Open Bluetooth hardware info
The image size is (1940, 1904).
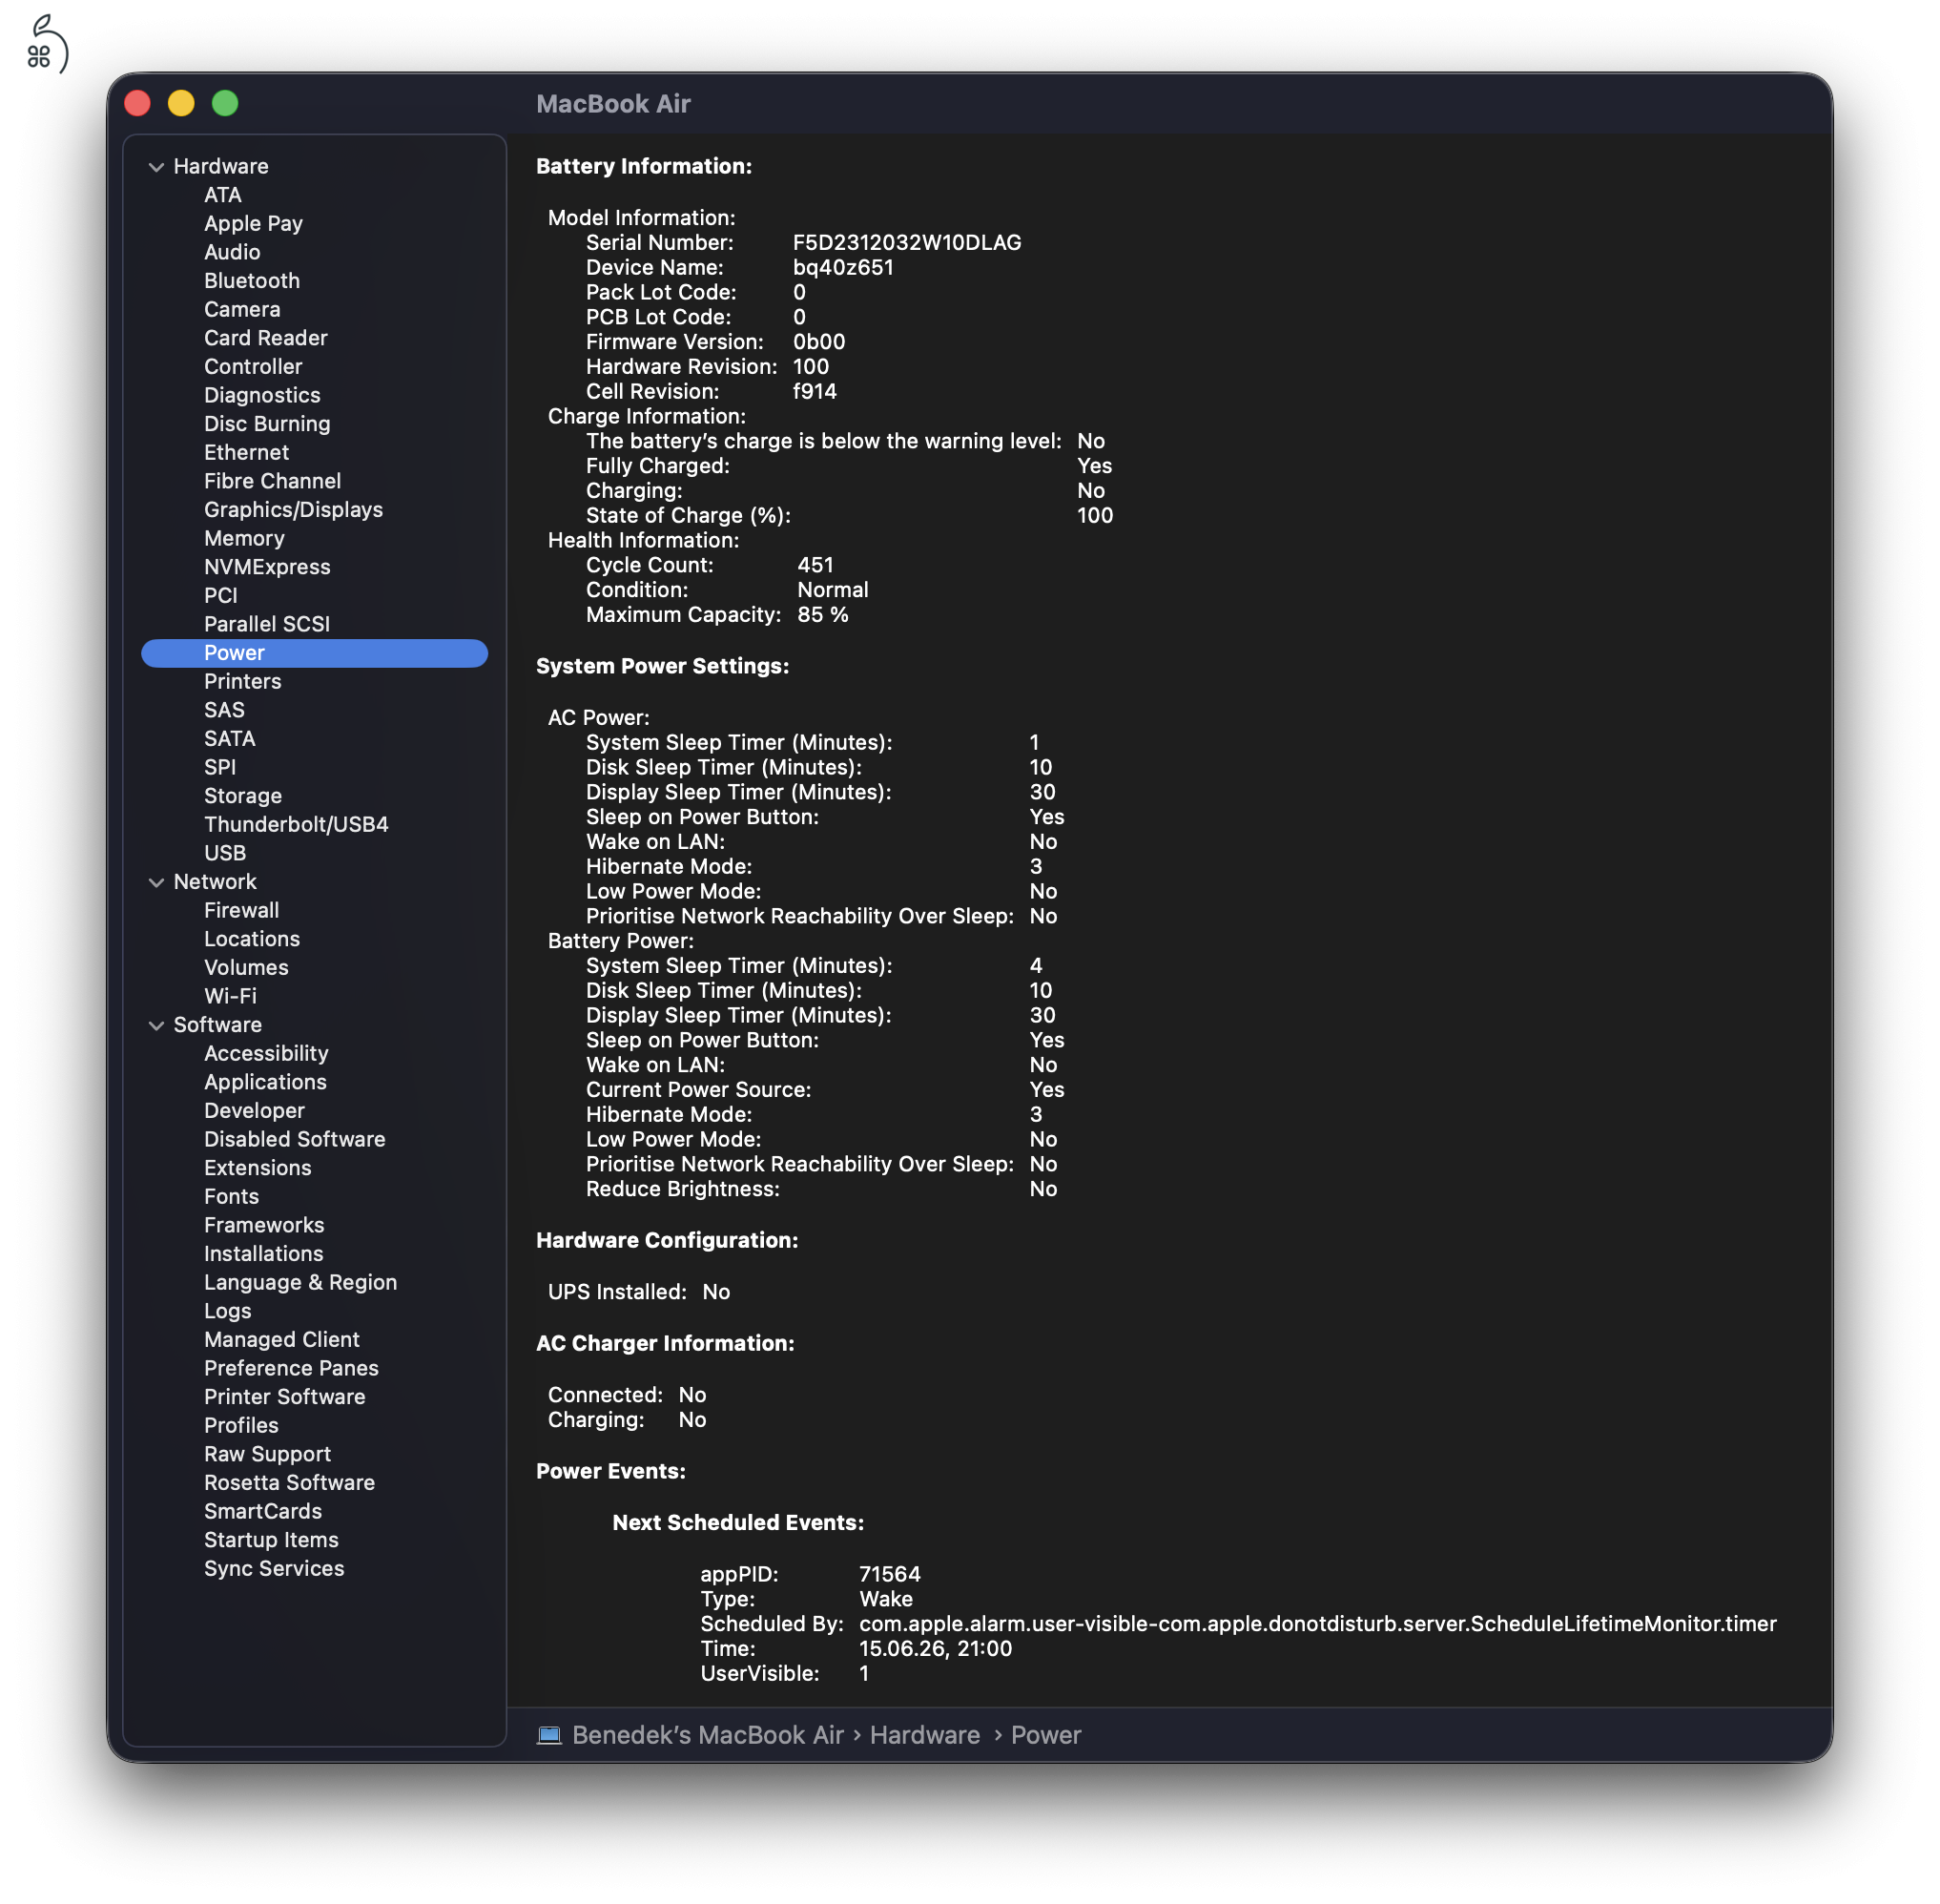pyautogui.click(x=252, y=281)
